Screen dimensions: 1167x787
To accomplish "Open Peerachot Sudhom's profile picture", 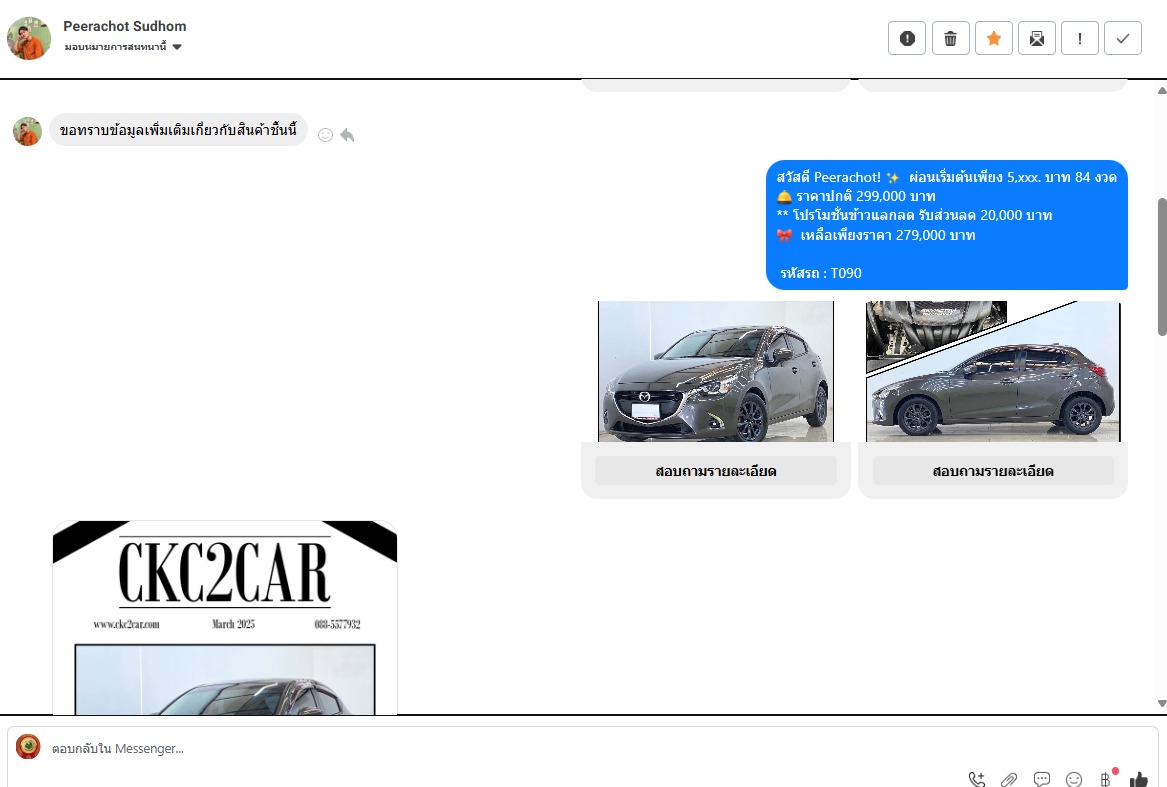I will (29, 38).
